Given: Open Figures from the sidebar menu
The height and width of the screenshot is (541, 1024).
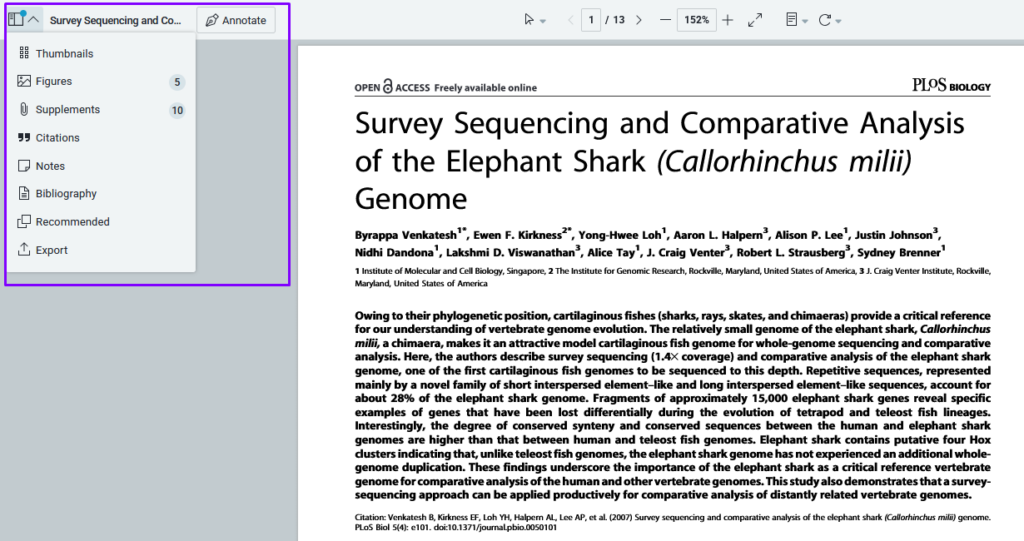Looking at the screenshot, I should [x=54, y=82].
